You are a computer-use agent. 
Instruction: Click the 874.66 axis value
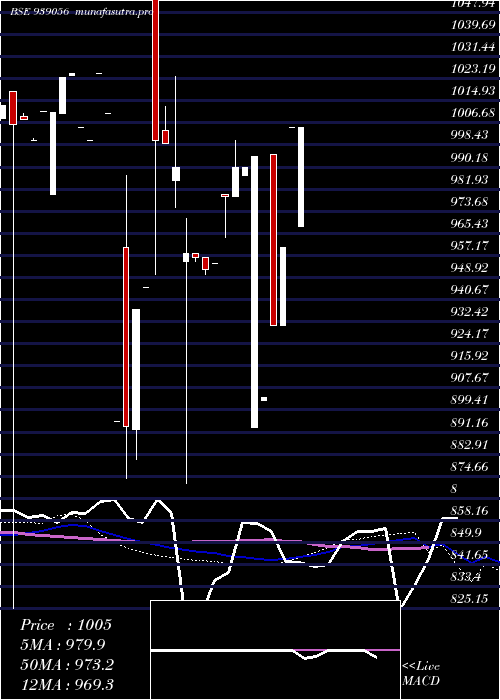point(470,467)
